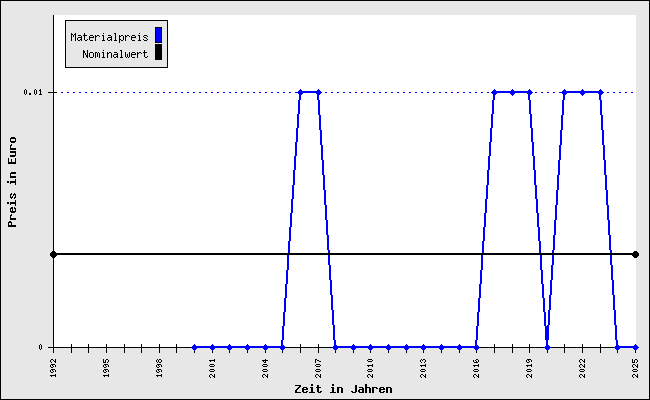Image resolution: width=650 pixels, height=400 pixels.
Task: Click the black Nominalwert legend swatch
Action: pyautogui.click(x=158, y=52)
